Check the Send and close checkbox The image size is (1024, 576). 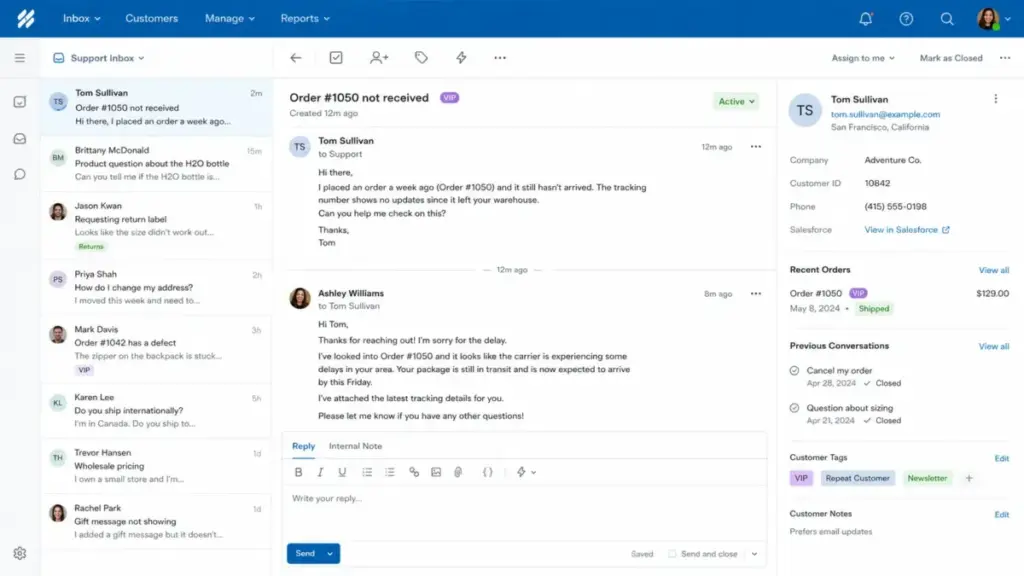pos(672,554)
